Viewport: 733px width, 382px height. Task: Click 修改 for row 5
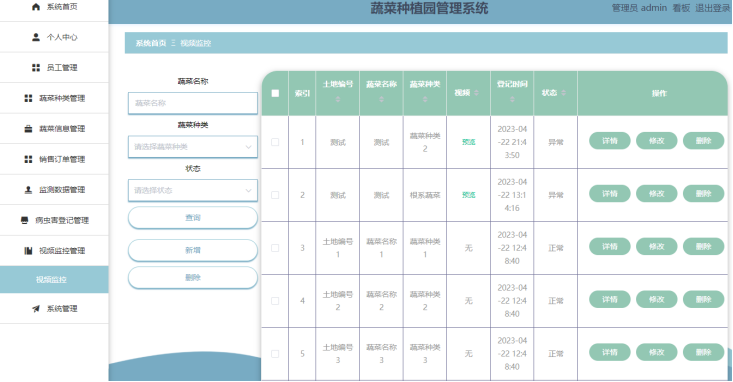click(x=656, y=352)
